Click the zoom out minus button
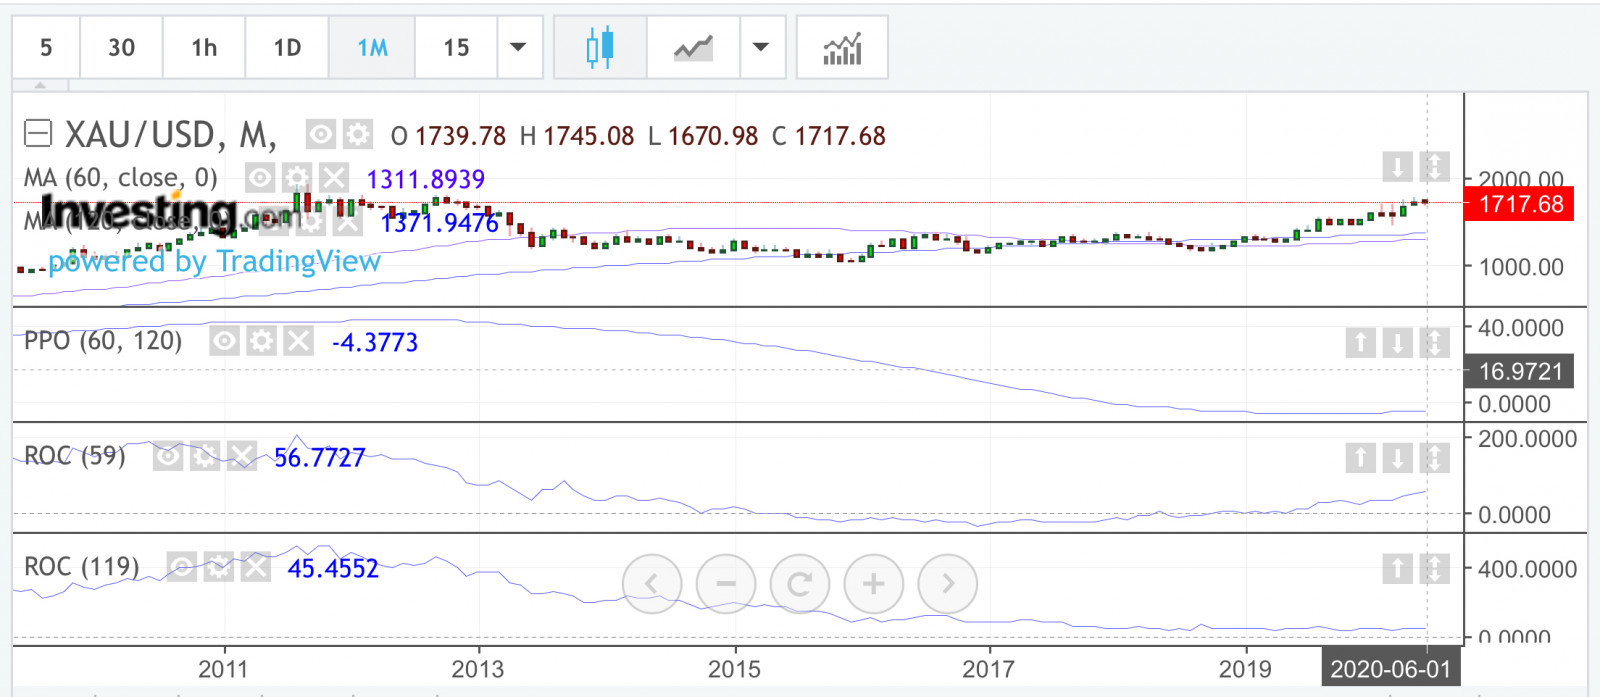The width and height of the screenshot is (1600, 697). (x=726, y=583)
